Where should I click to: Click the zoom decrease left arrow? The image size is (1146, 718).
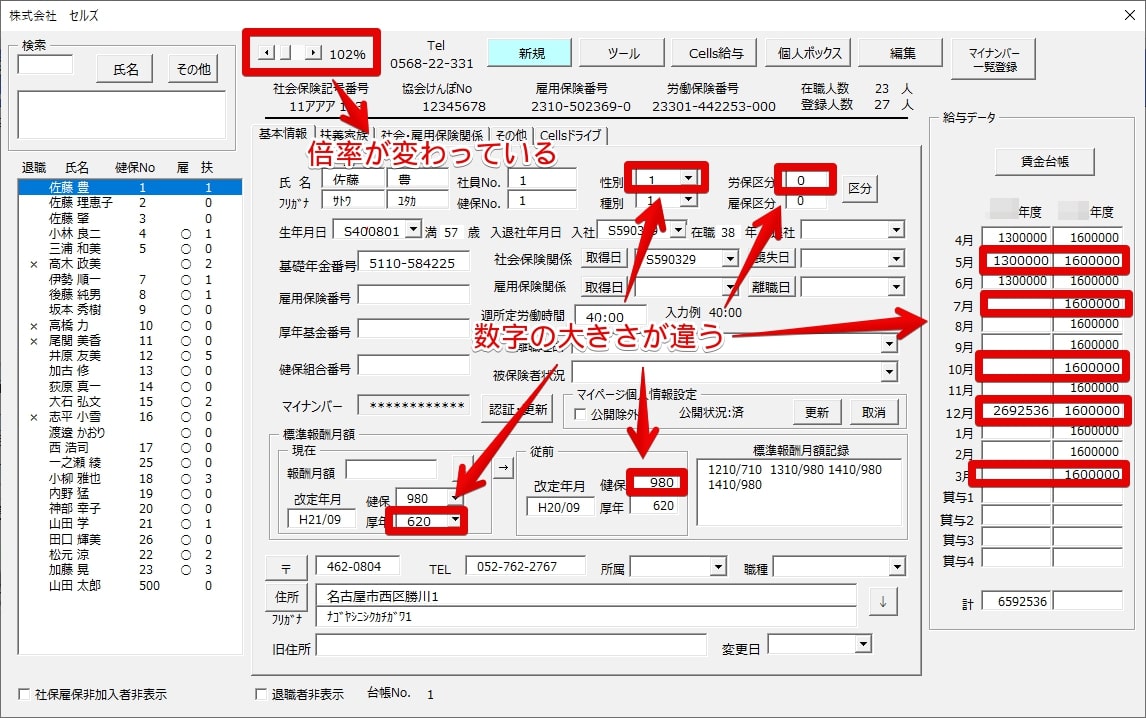(267, 53)
